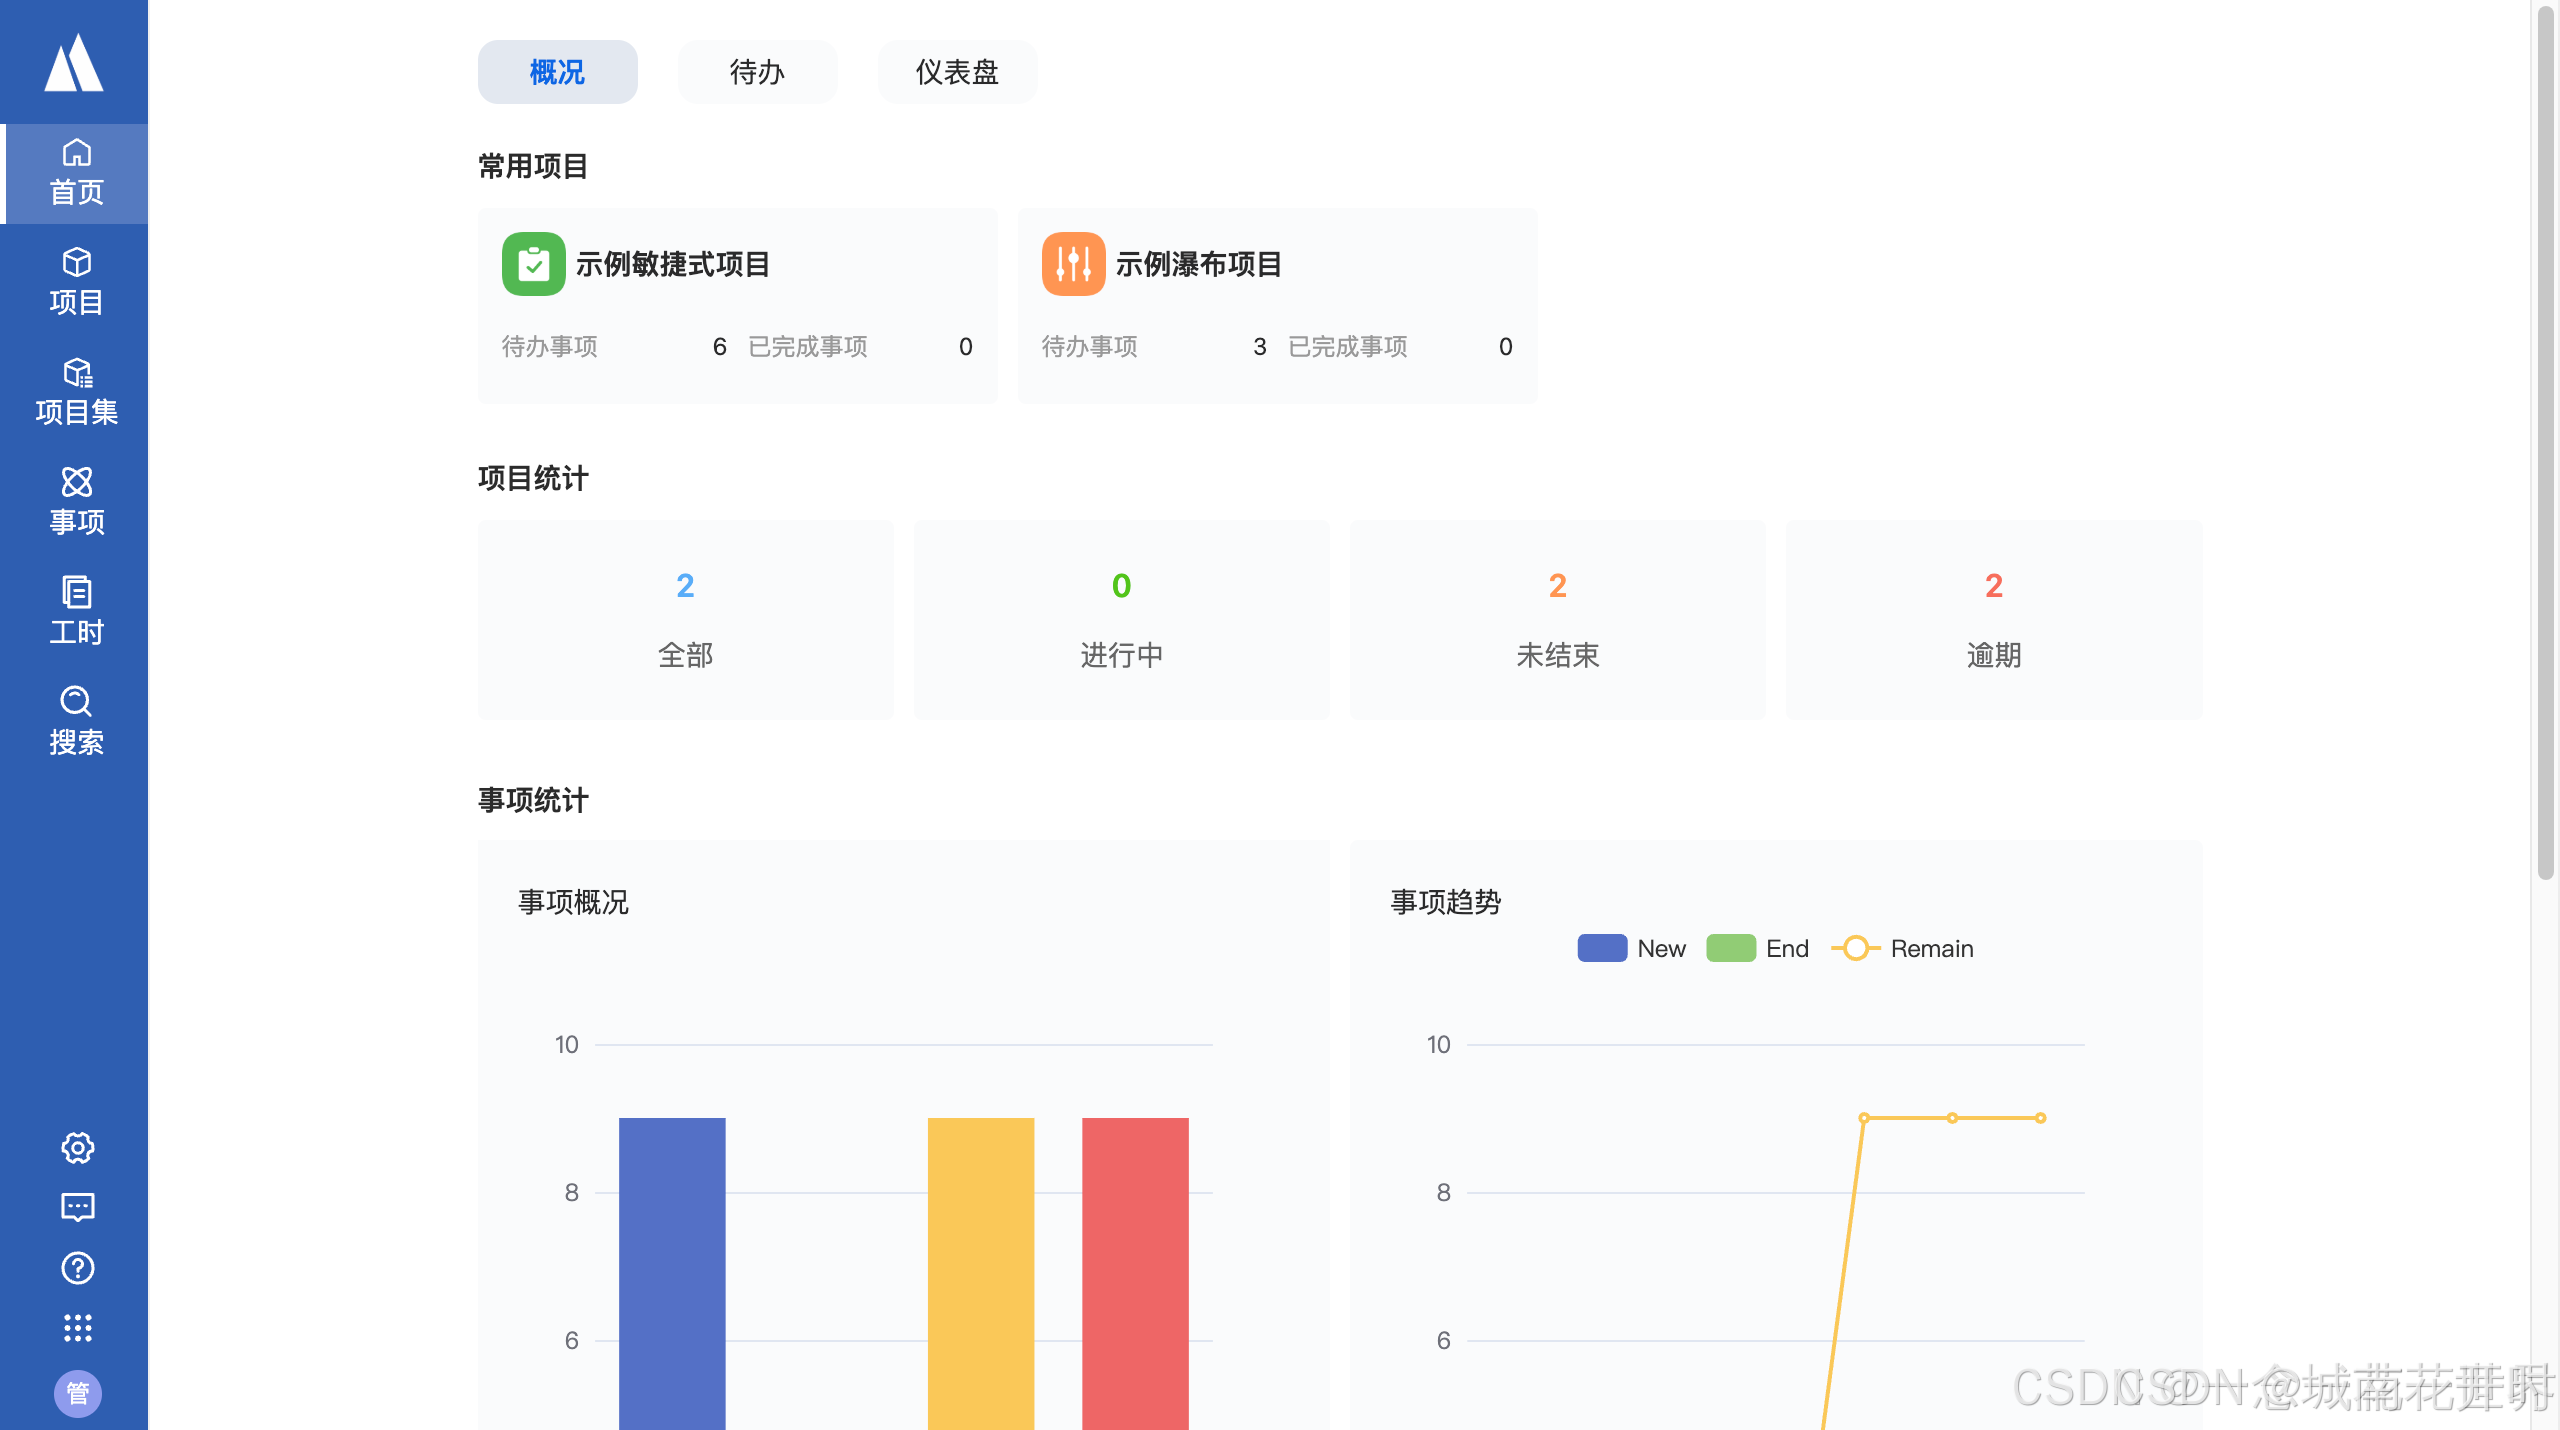Click the middle Remain line data point
Screen dimensions: 2560x1430
[1952, 1118]
